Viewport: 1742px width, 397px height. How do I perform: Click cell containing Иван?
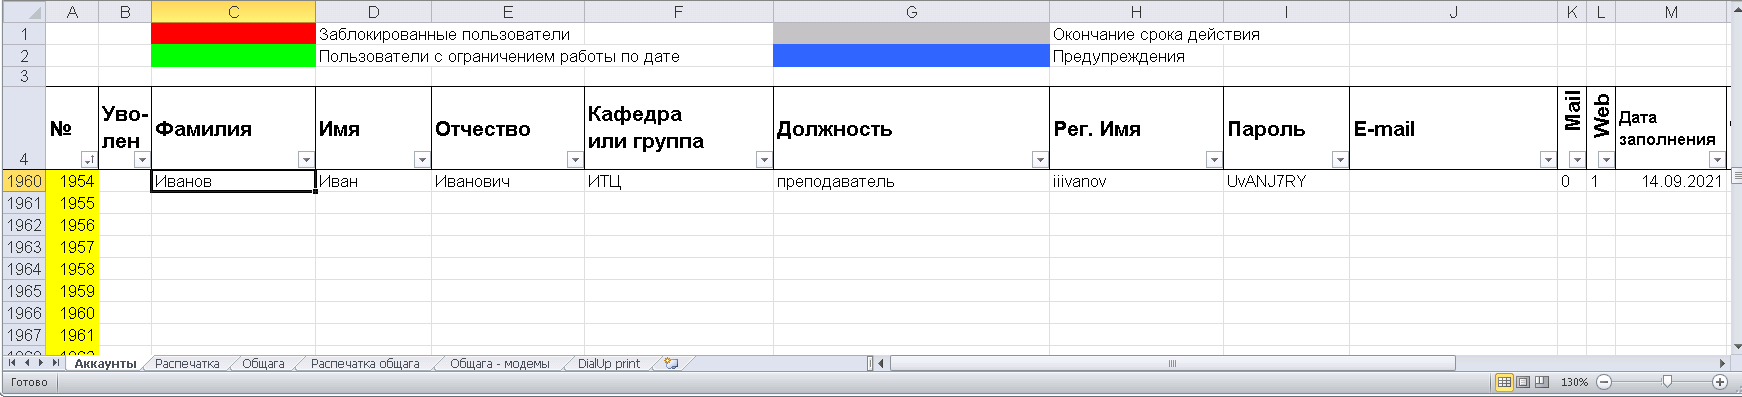point(373,181)
